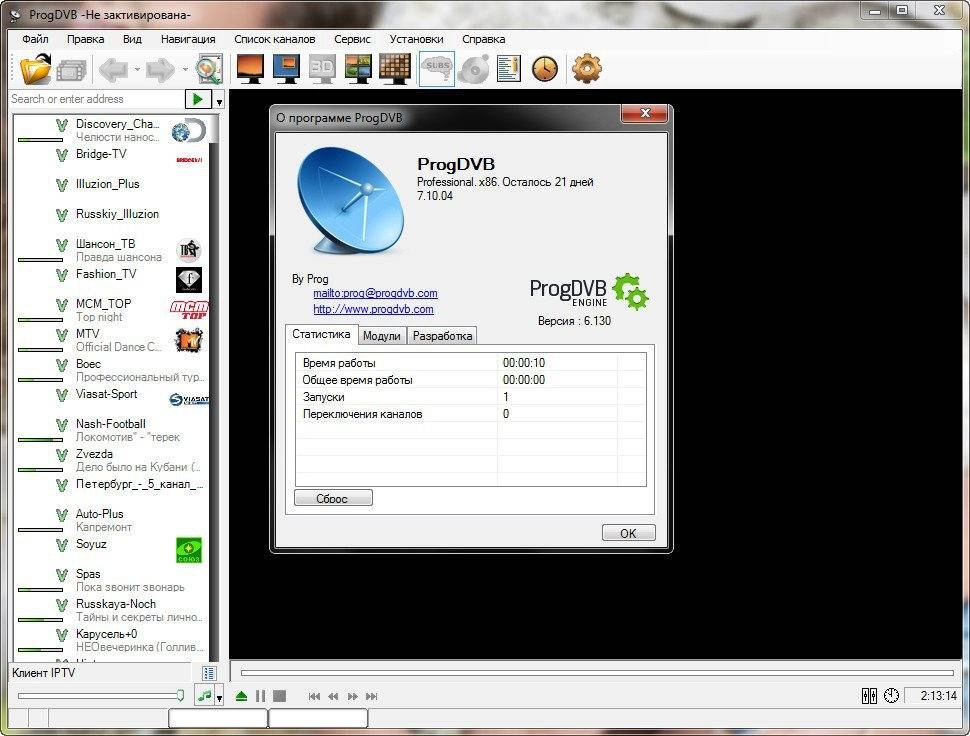Open the http://www.progdvb.com link
This screenshot has height=736, width=970.
[x=373, y=309]
